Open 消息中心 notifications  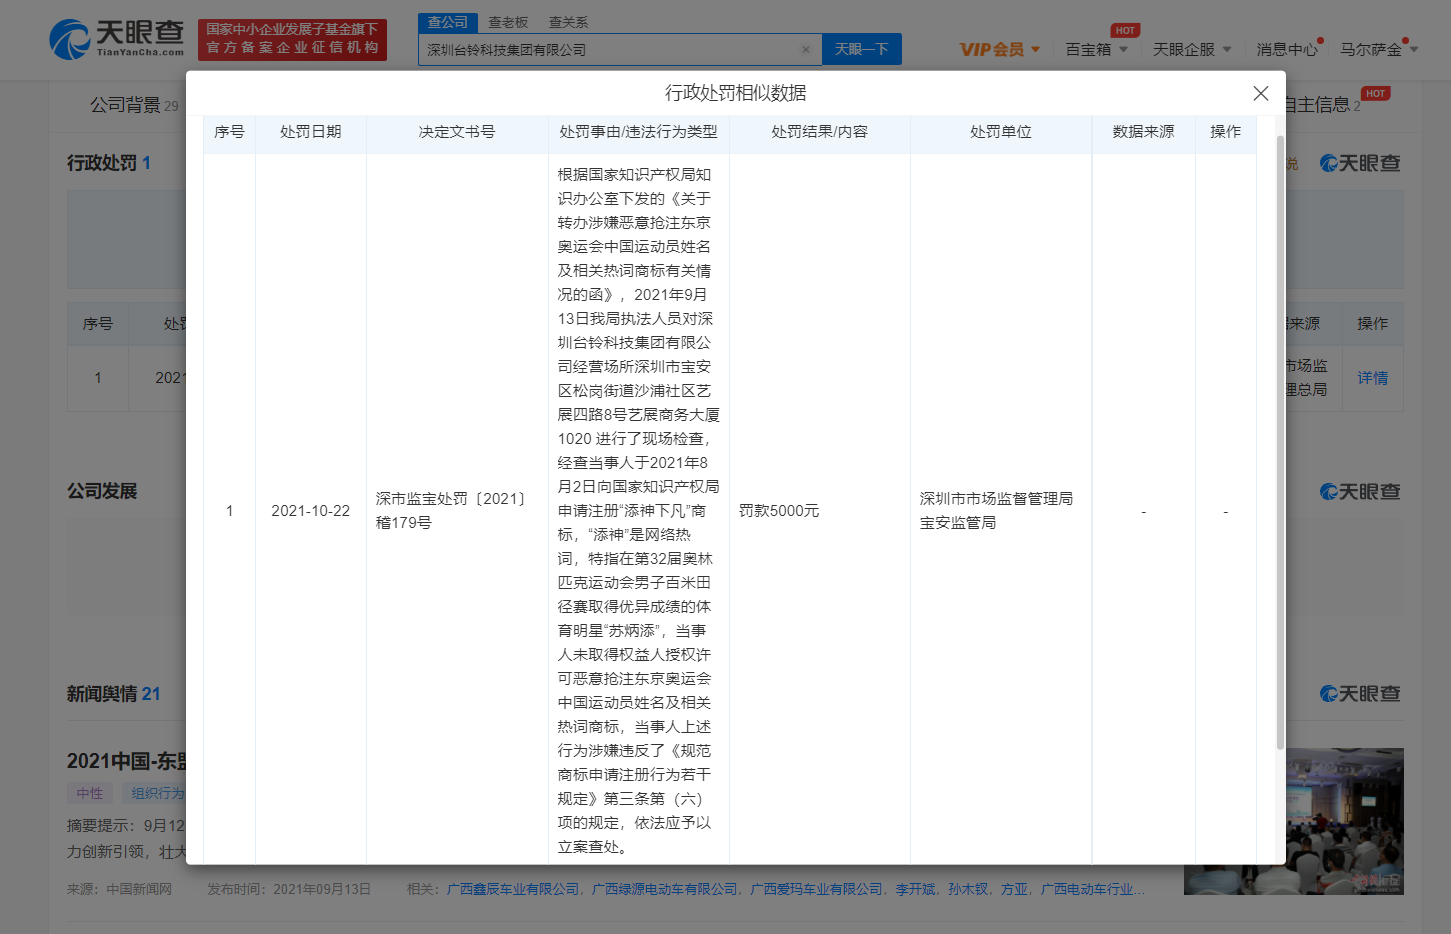tap(1287, 49)
